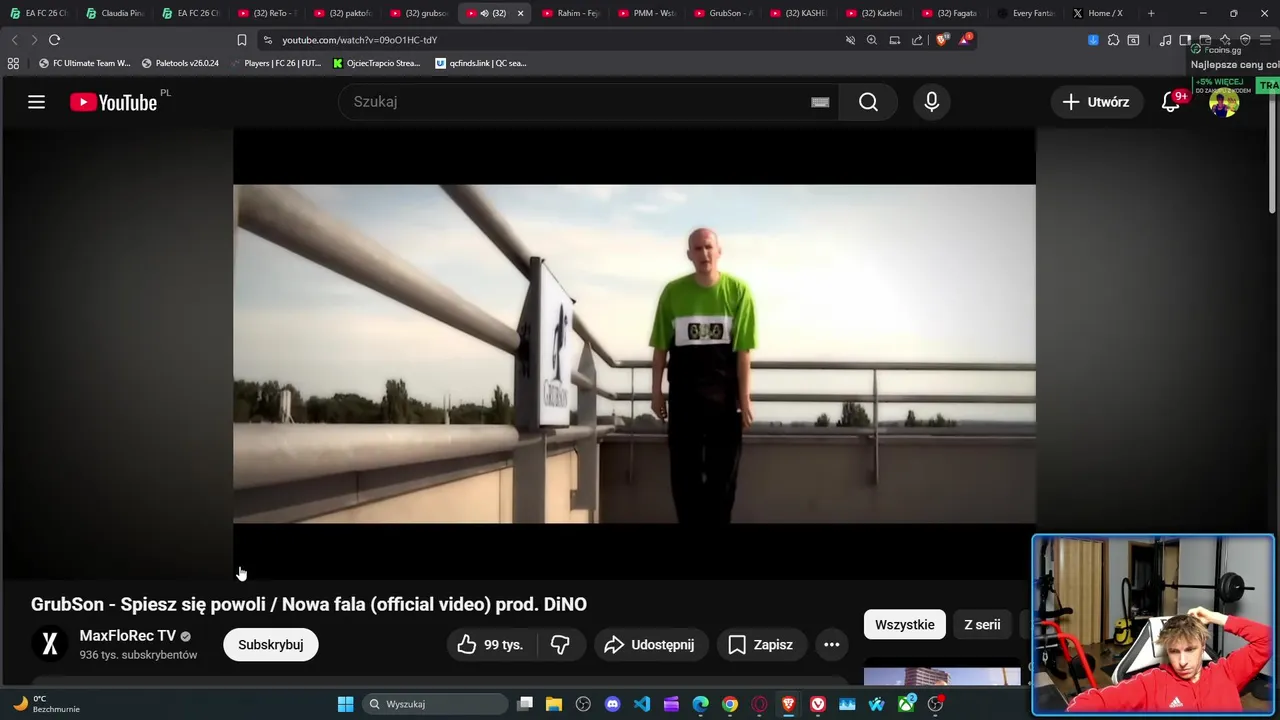Close the active YouTube tab

(520, 13)
